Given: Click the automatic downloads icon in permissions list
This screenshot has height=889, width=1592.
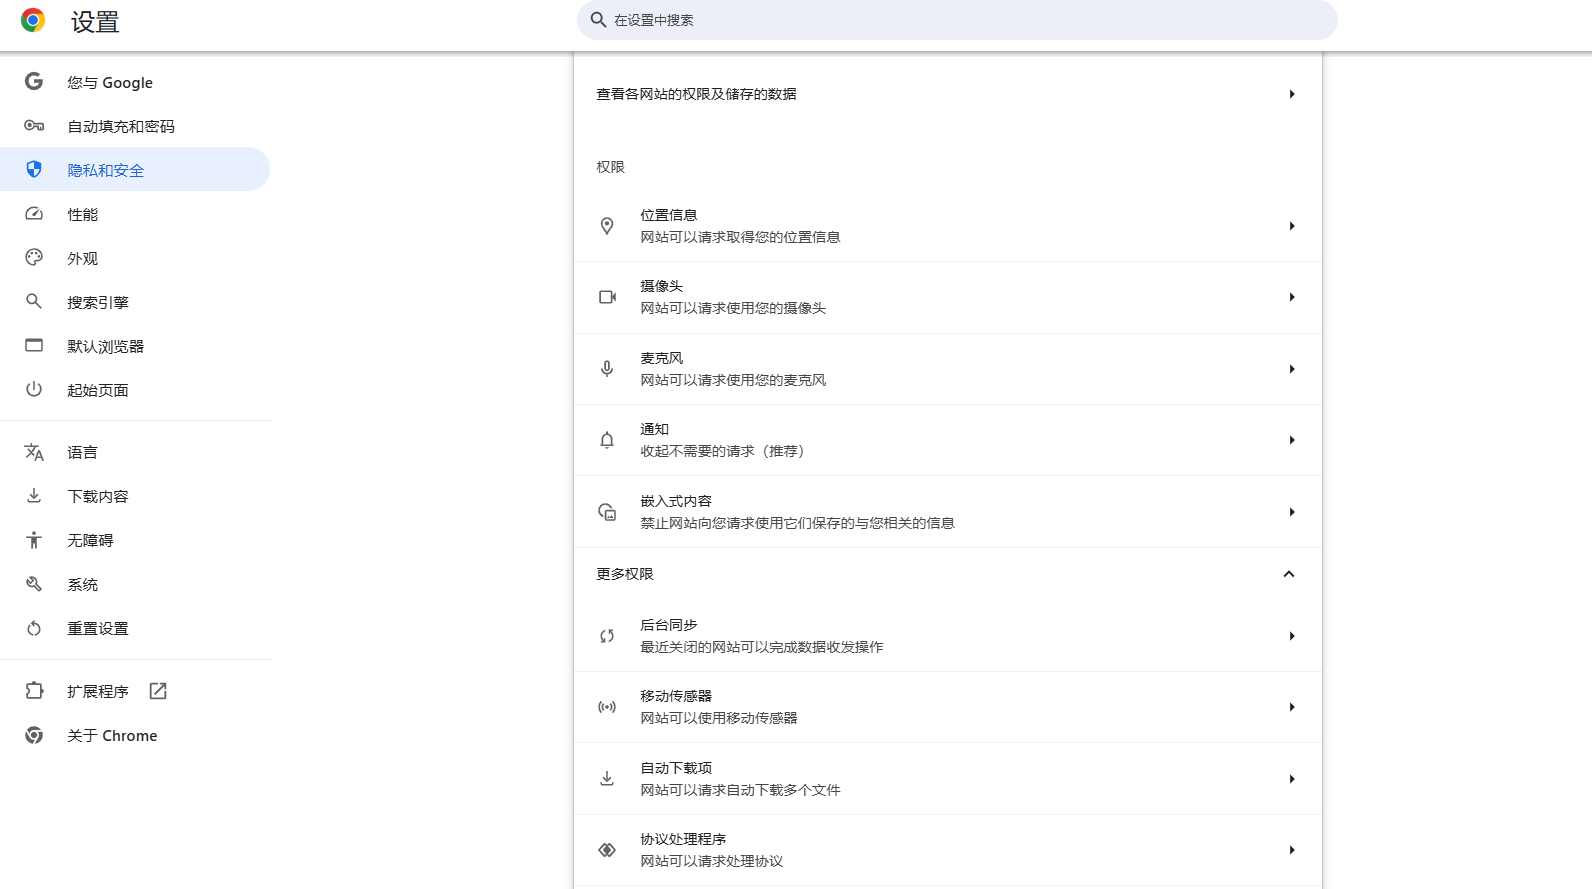Looking at the screenshot, I should pos(607,779).
